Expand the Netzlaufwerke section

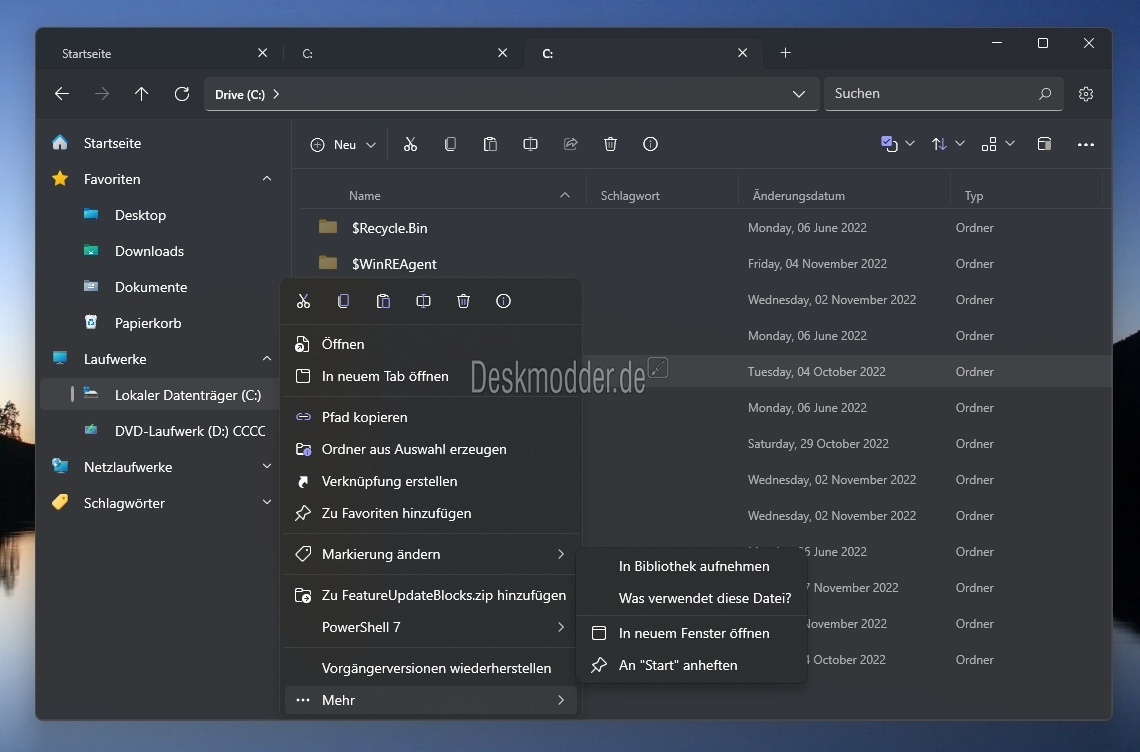pos(267,467)
